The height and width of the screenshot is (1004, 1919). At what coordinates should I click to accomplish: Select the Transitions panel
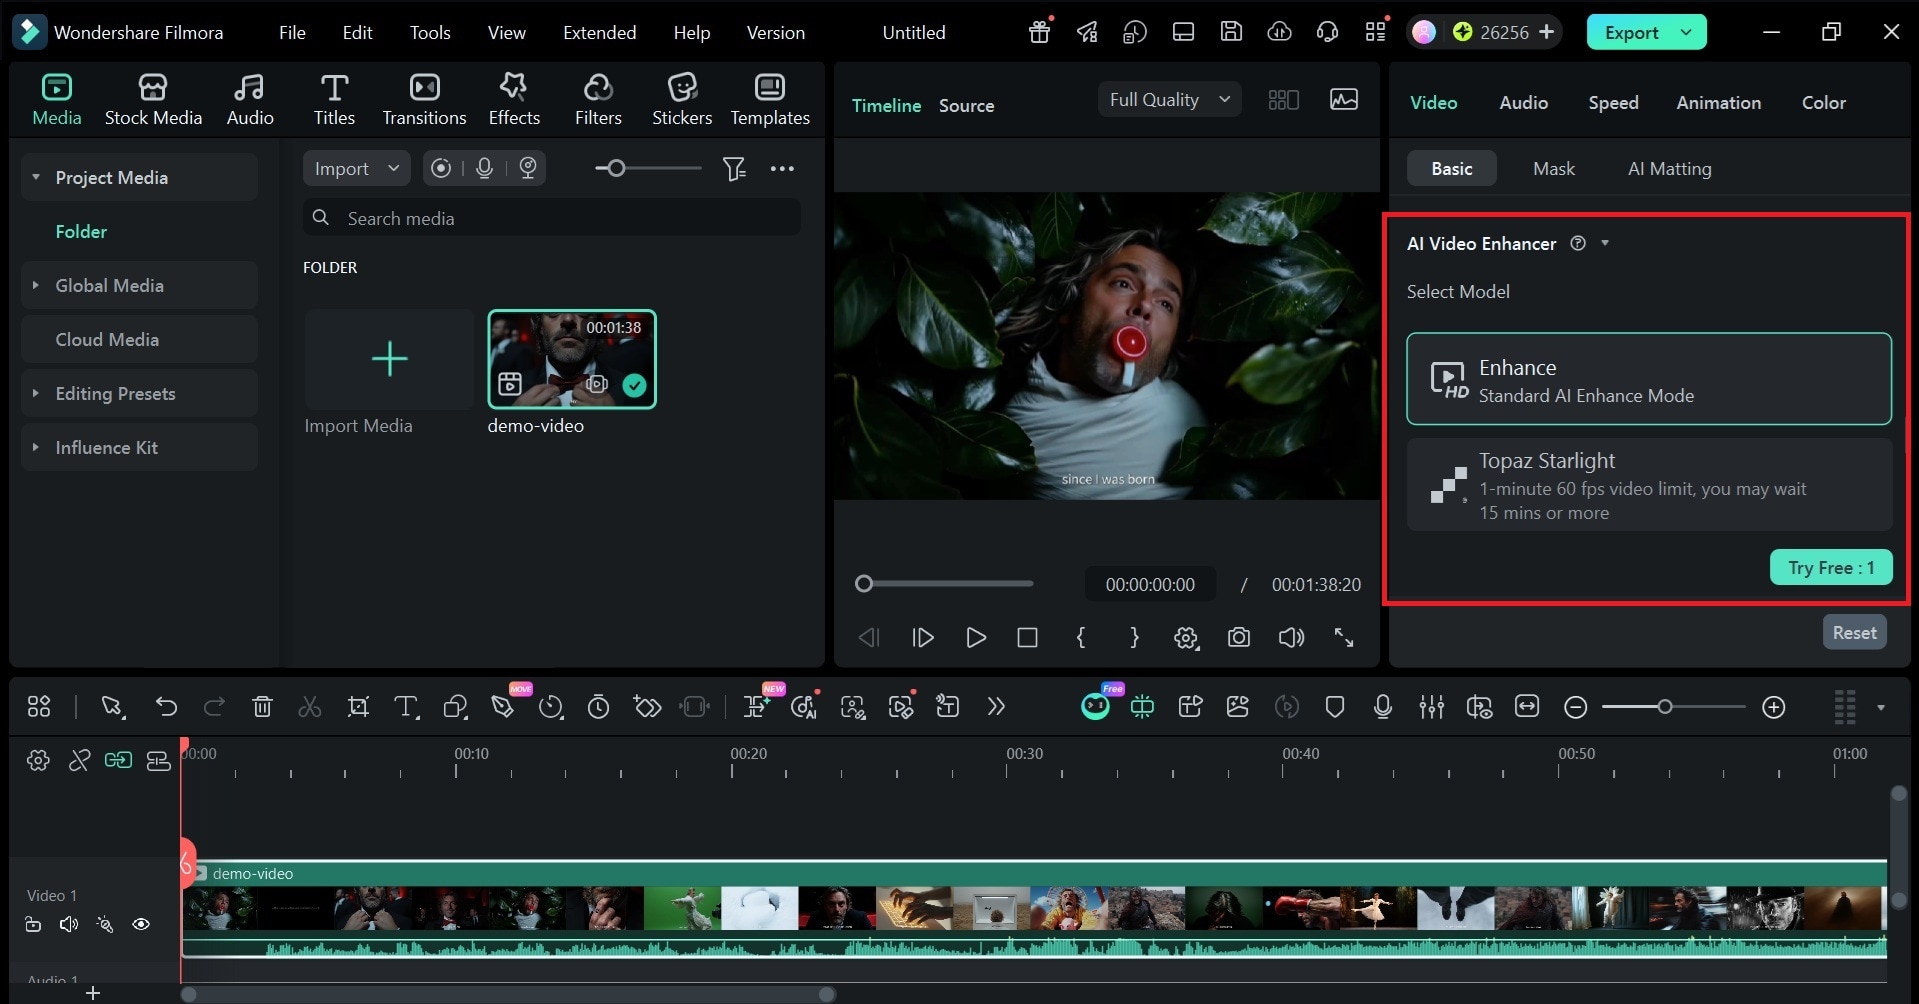point(424,97)
